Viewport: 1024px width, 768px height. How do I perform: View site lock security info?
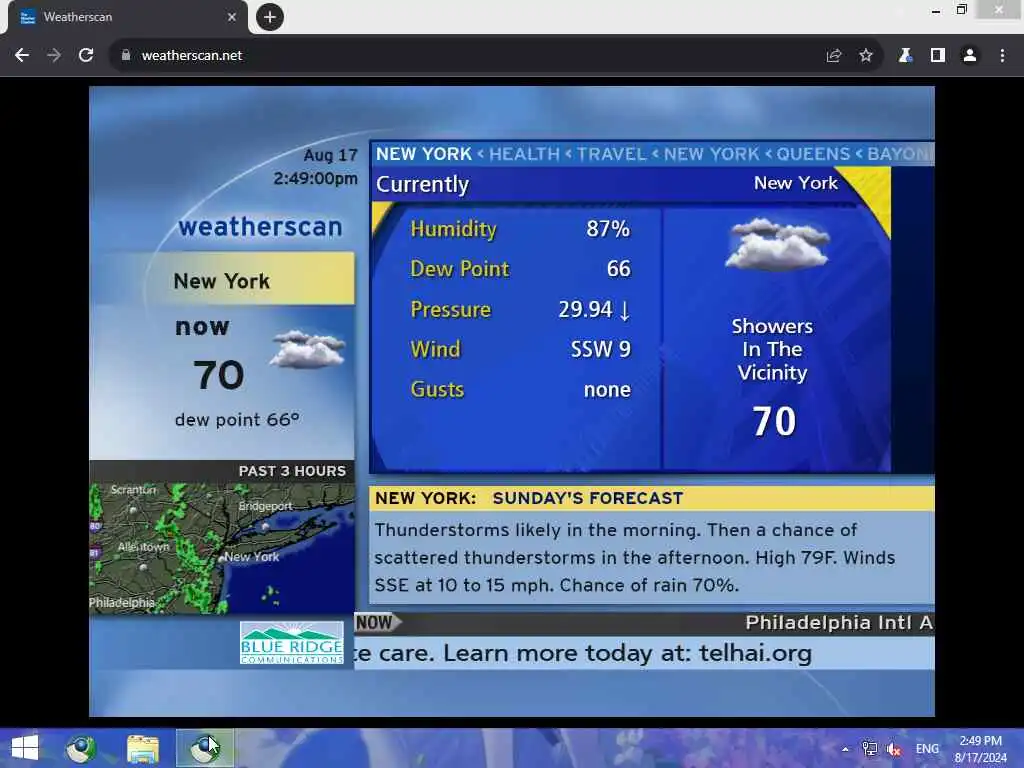(x=125, y=56)
